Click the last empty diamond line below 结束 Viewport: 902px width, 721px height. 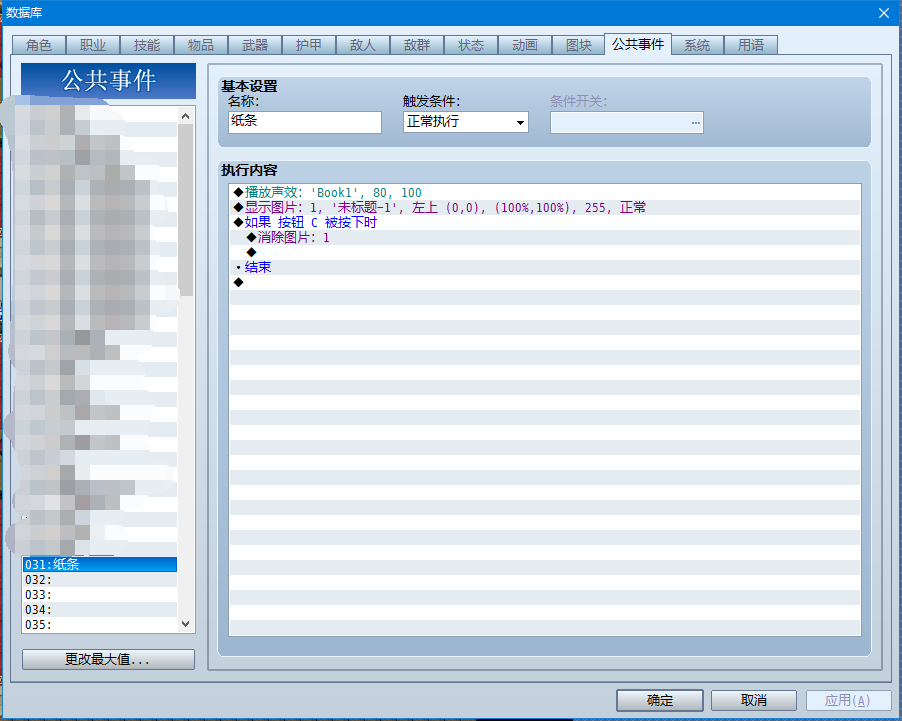[x=545, y=282]
